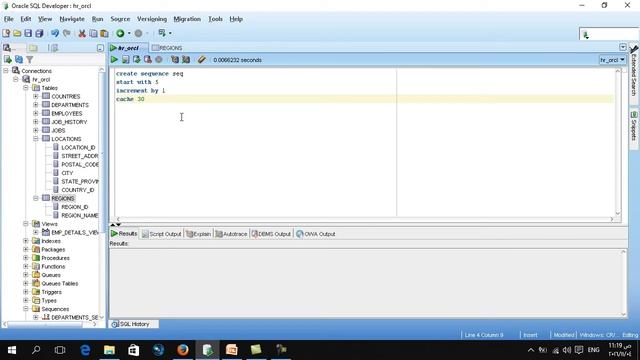This screenshot has height=360, width=640.
Task: Select the EMP_DETAILS_VIEW node in tree
Action: [75, 232]
